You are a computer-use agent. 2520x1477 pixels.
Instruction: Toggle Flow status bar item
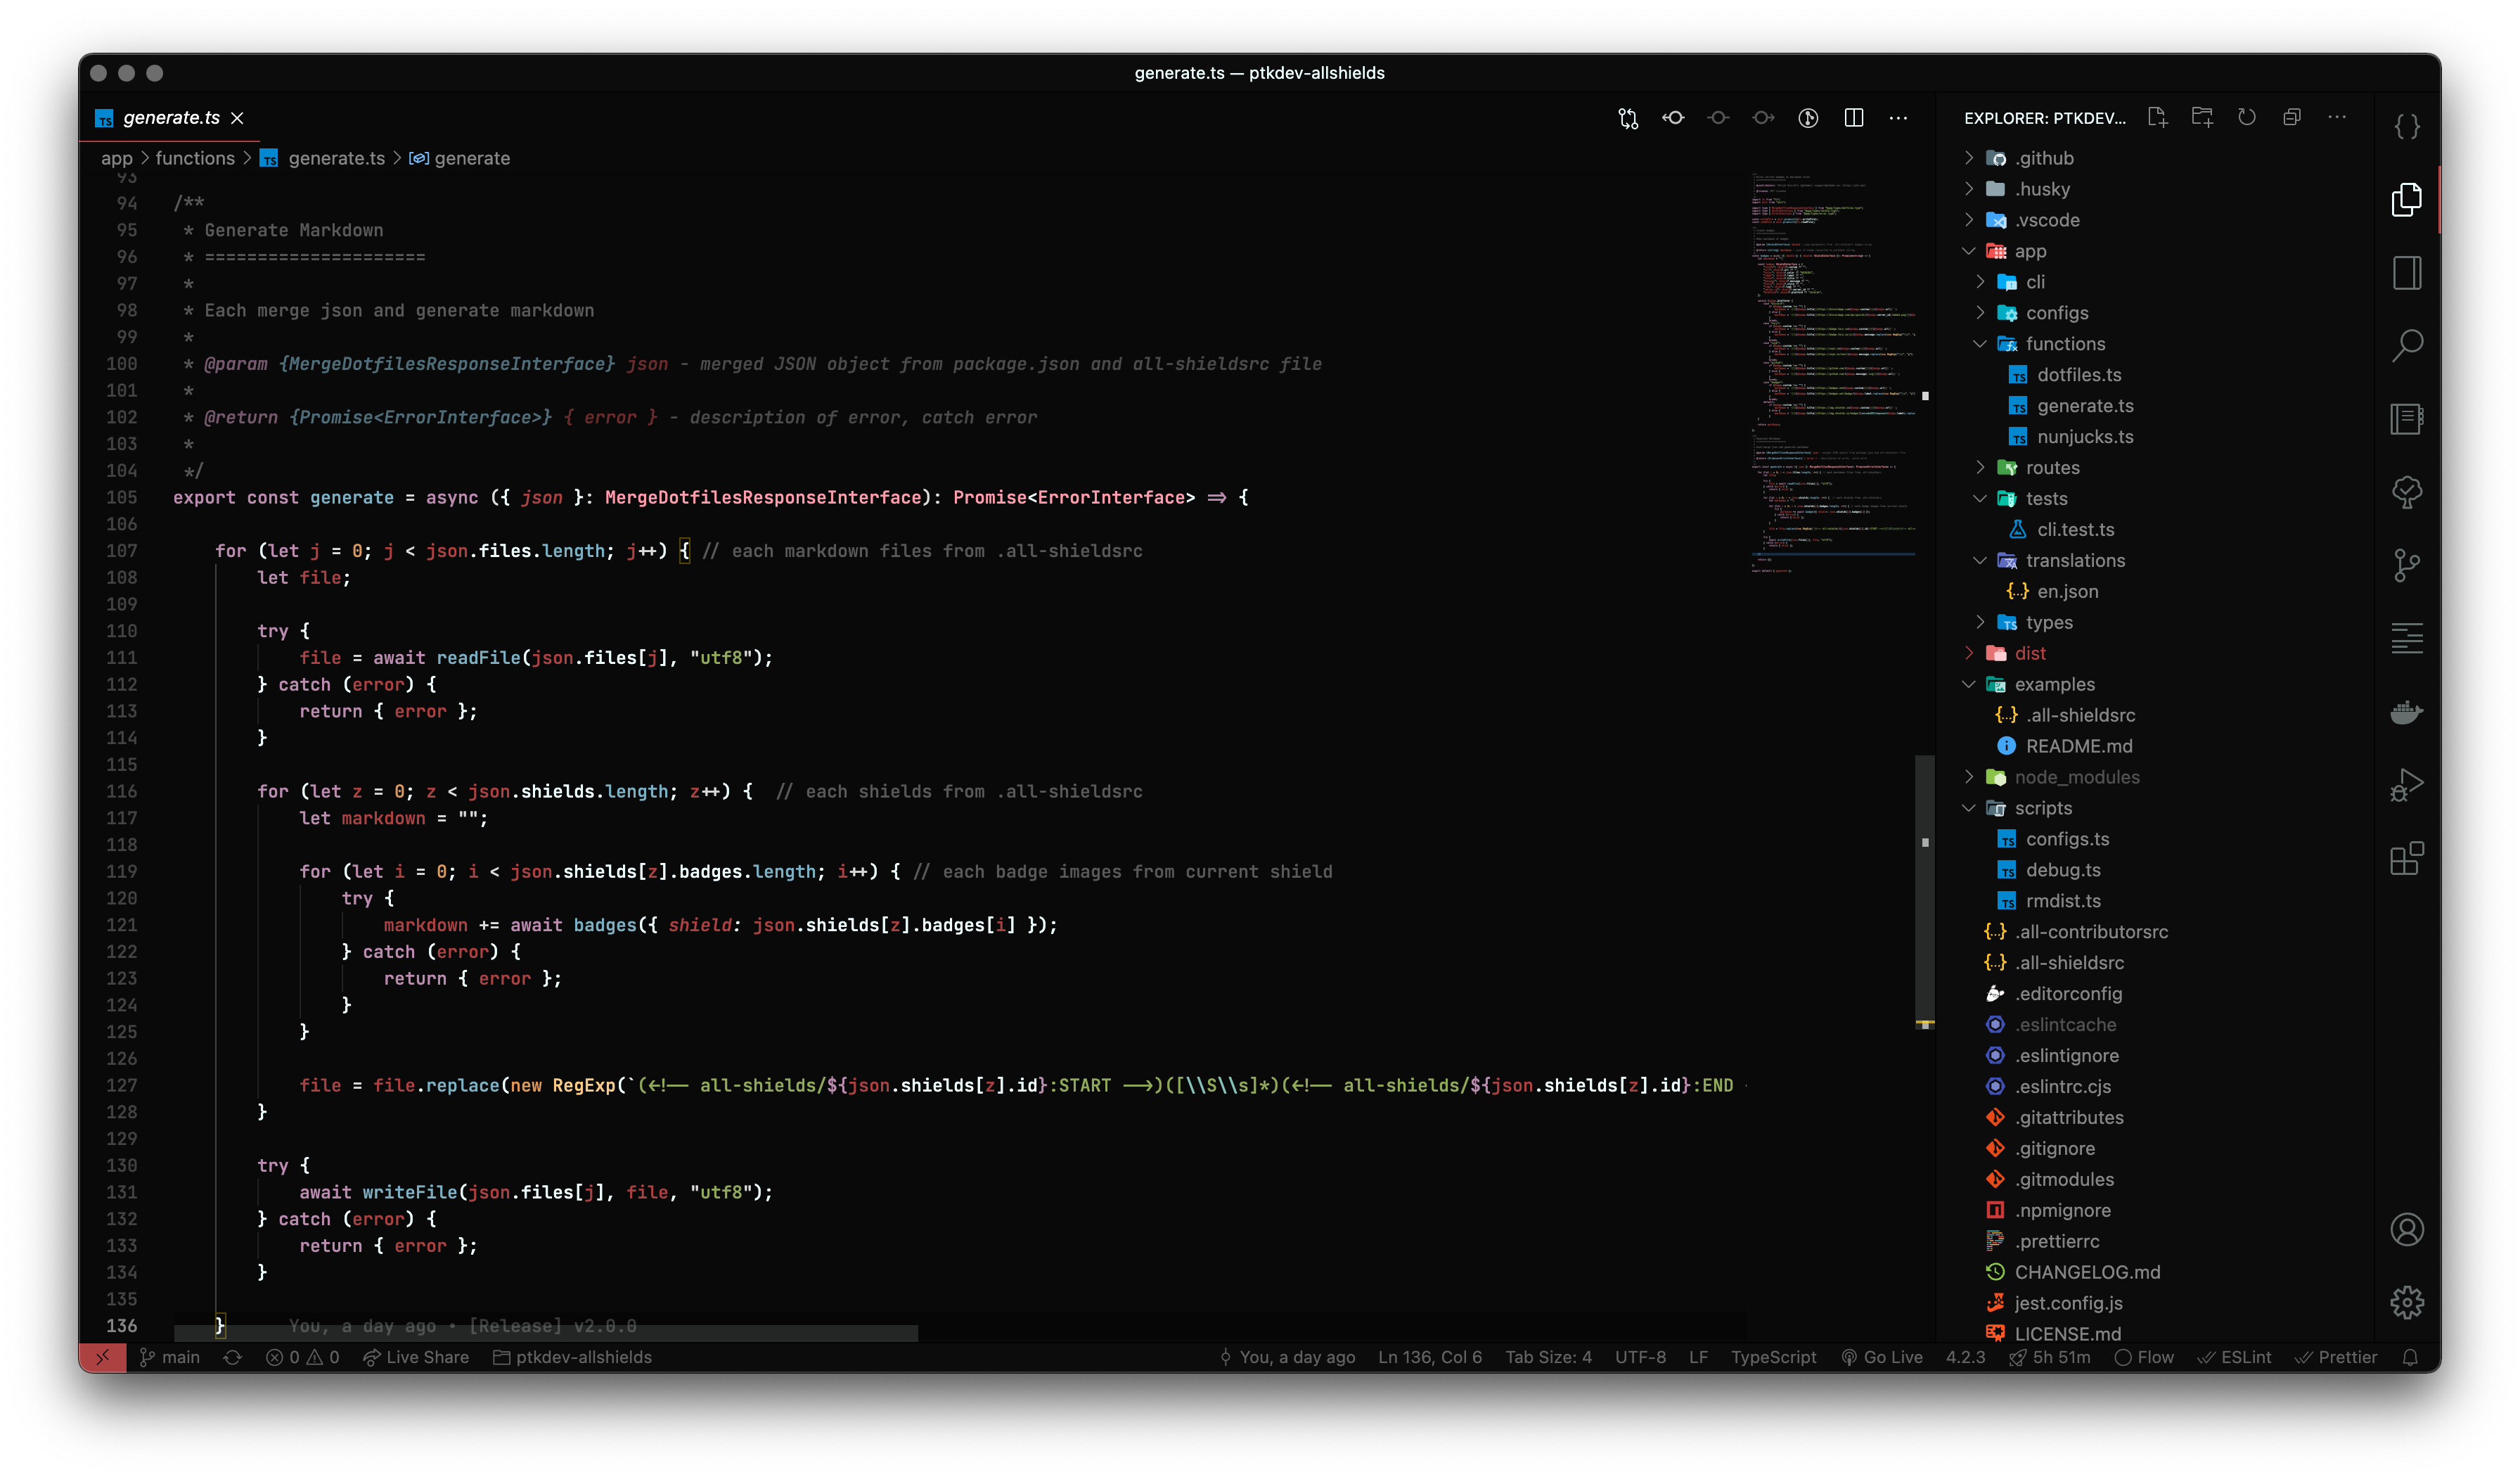(2144, 1357)
